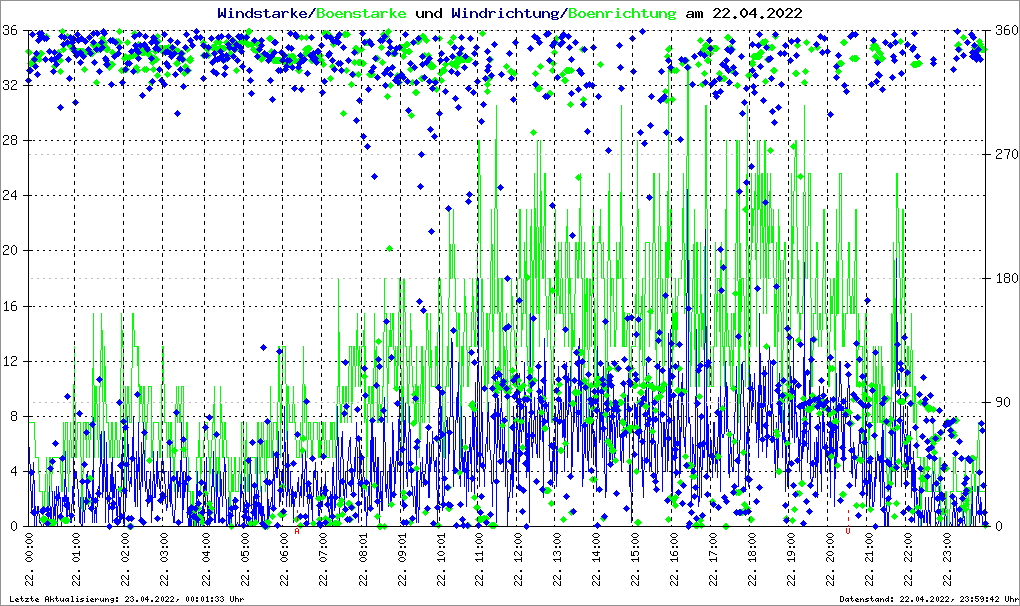The height and width of the screenshot is (606, 1020).
Task: Click the '8' value on left axis
Action: pos(15,416)
